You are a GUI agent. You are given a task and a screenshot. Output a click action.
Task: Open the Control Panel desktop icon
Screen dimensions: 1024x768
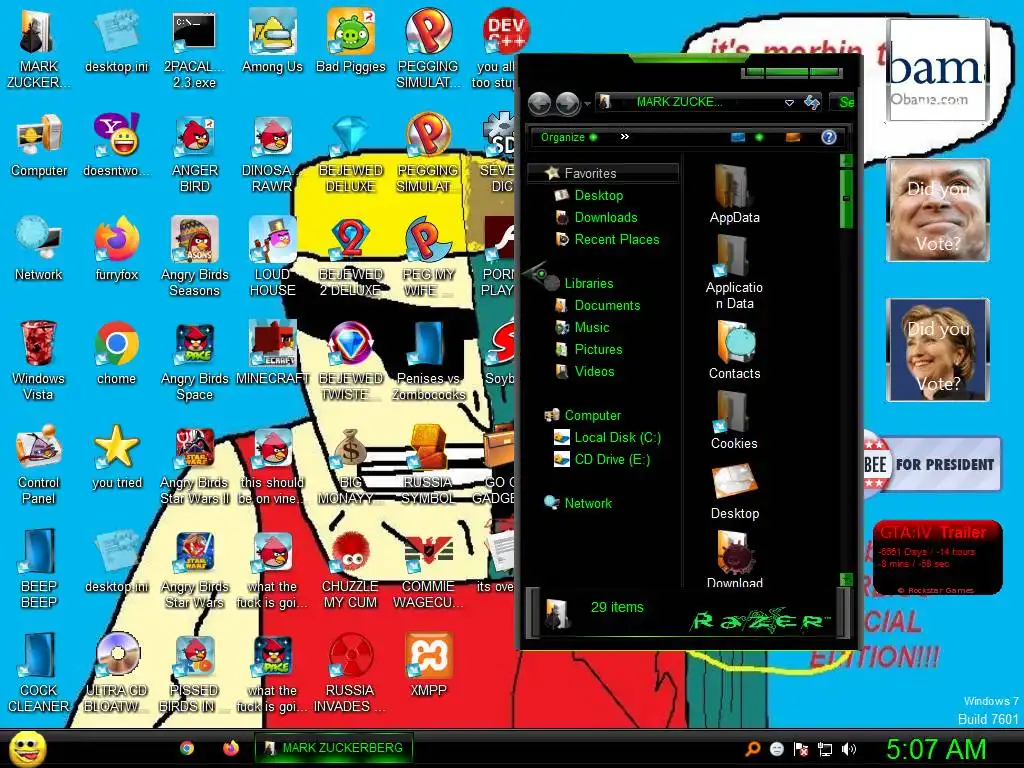[39, 466]
